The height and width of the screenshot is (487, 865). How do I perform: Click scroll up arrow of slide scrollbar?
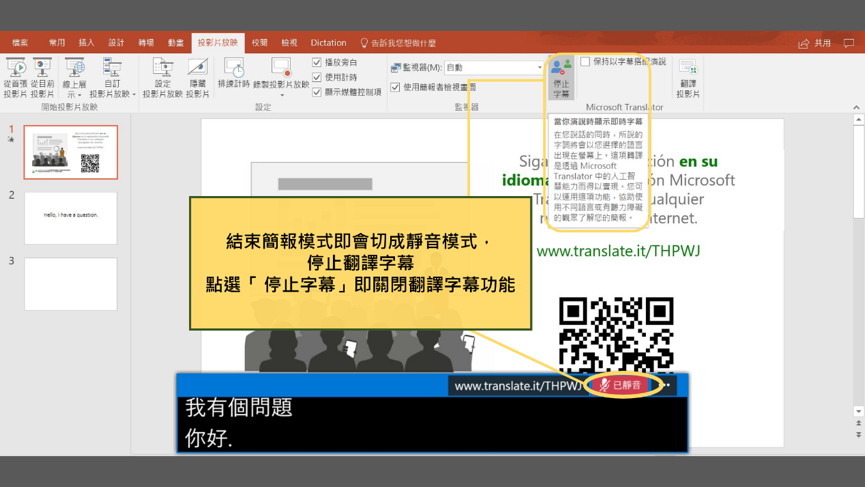click(858, 119)
